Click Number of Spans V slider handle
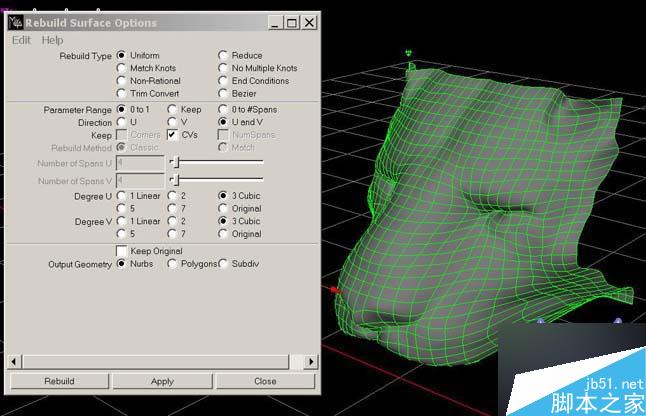Screen dimensions: 646x416 [x=177, y=180]
